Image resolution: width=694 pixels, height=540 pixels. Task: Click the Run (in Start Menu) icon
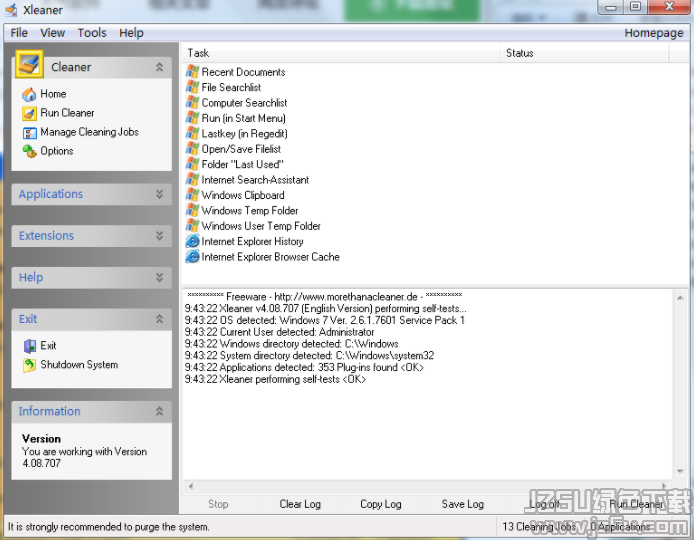click(x=192, y=118)
